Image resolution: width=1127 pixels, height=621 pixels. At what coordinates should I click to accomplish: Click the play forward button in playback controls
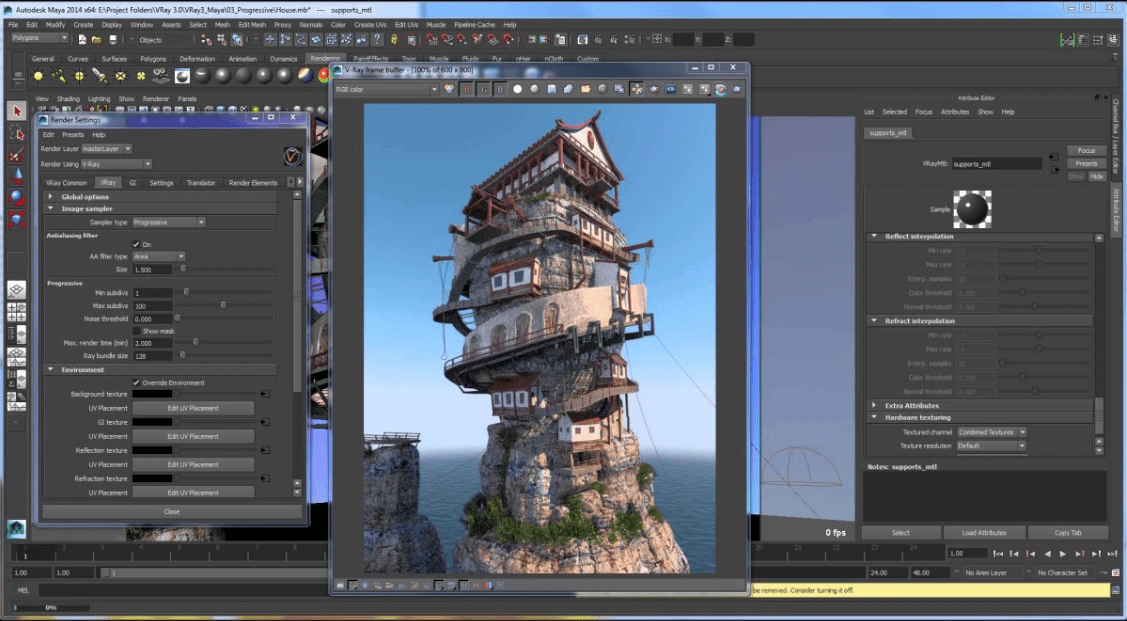point(1062,553)
